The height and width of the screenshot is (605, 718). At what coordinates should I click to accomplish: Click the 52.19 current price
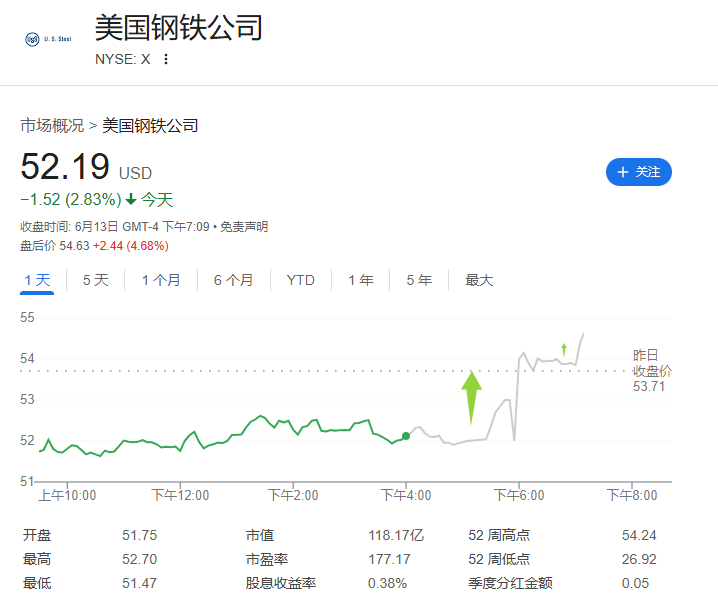coord(65,166)
